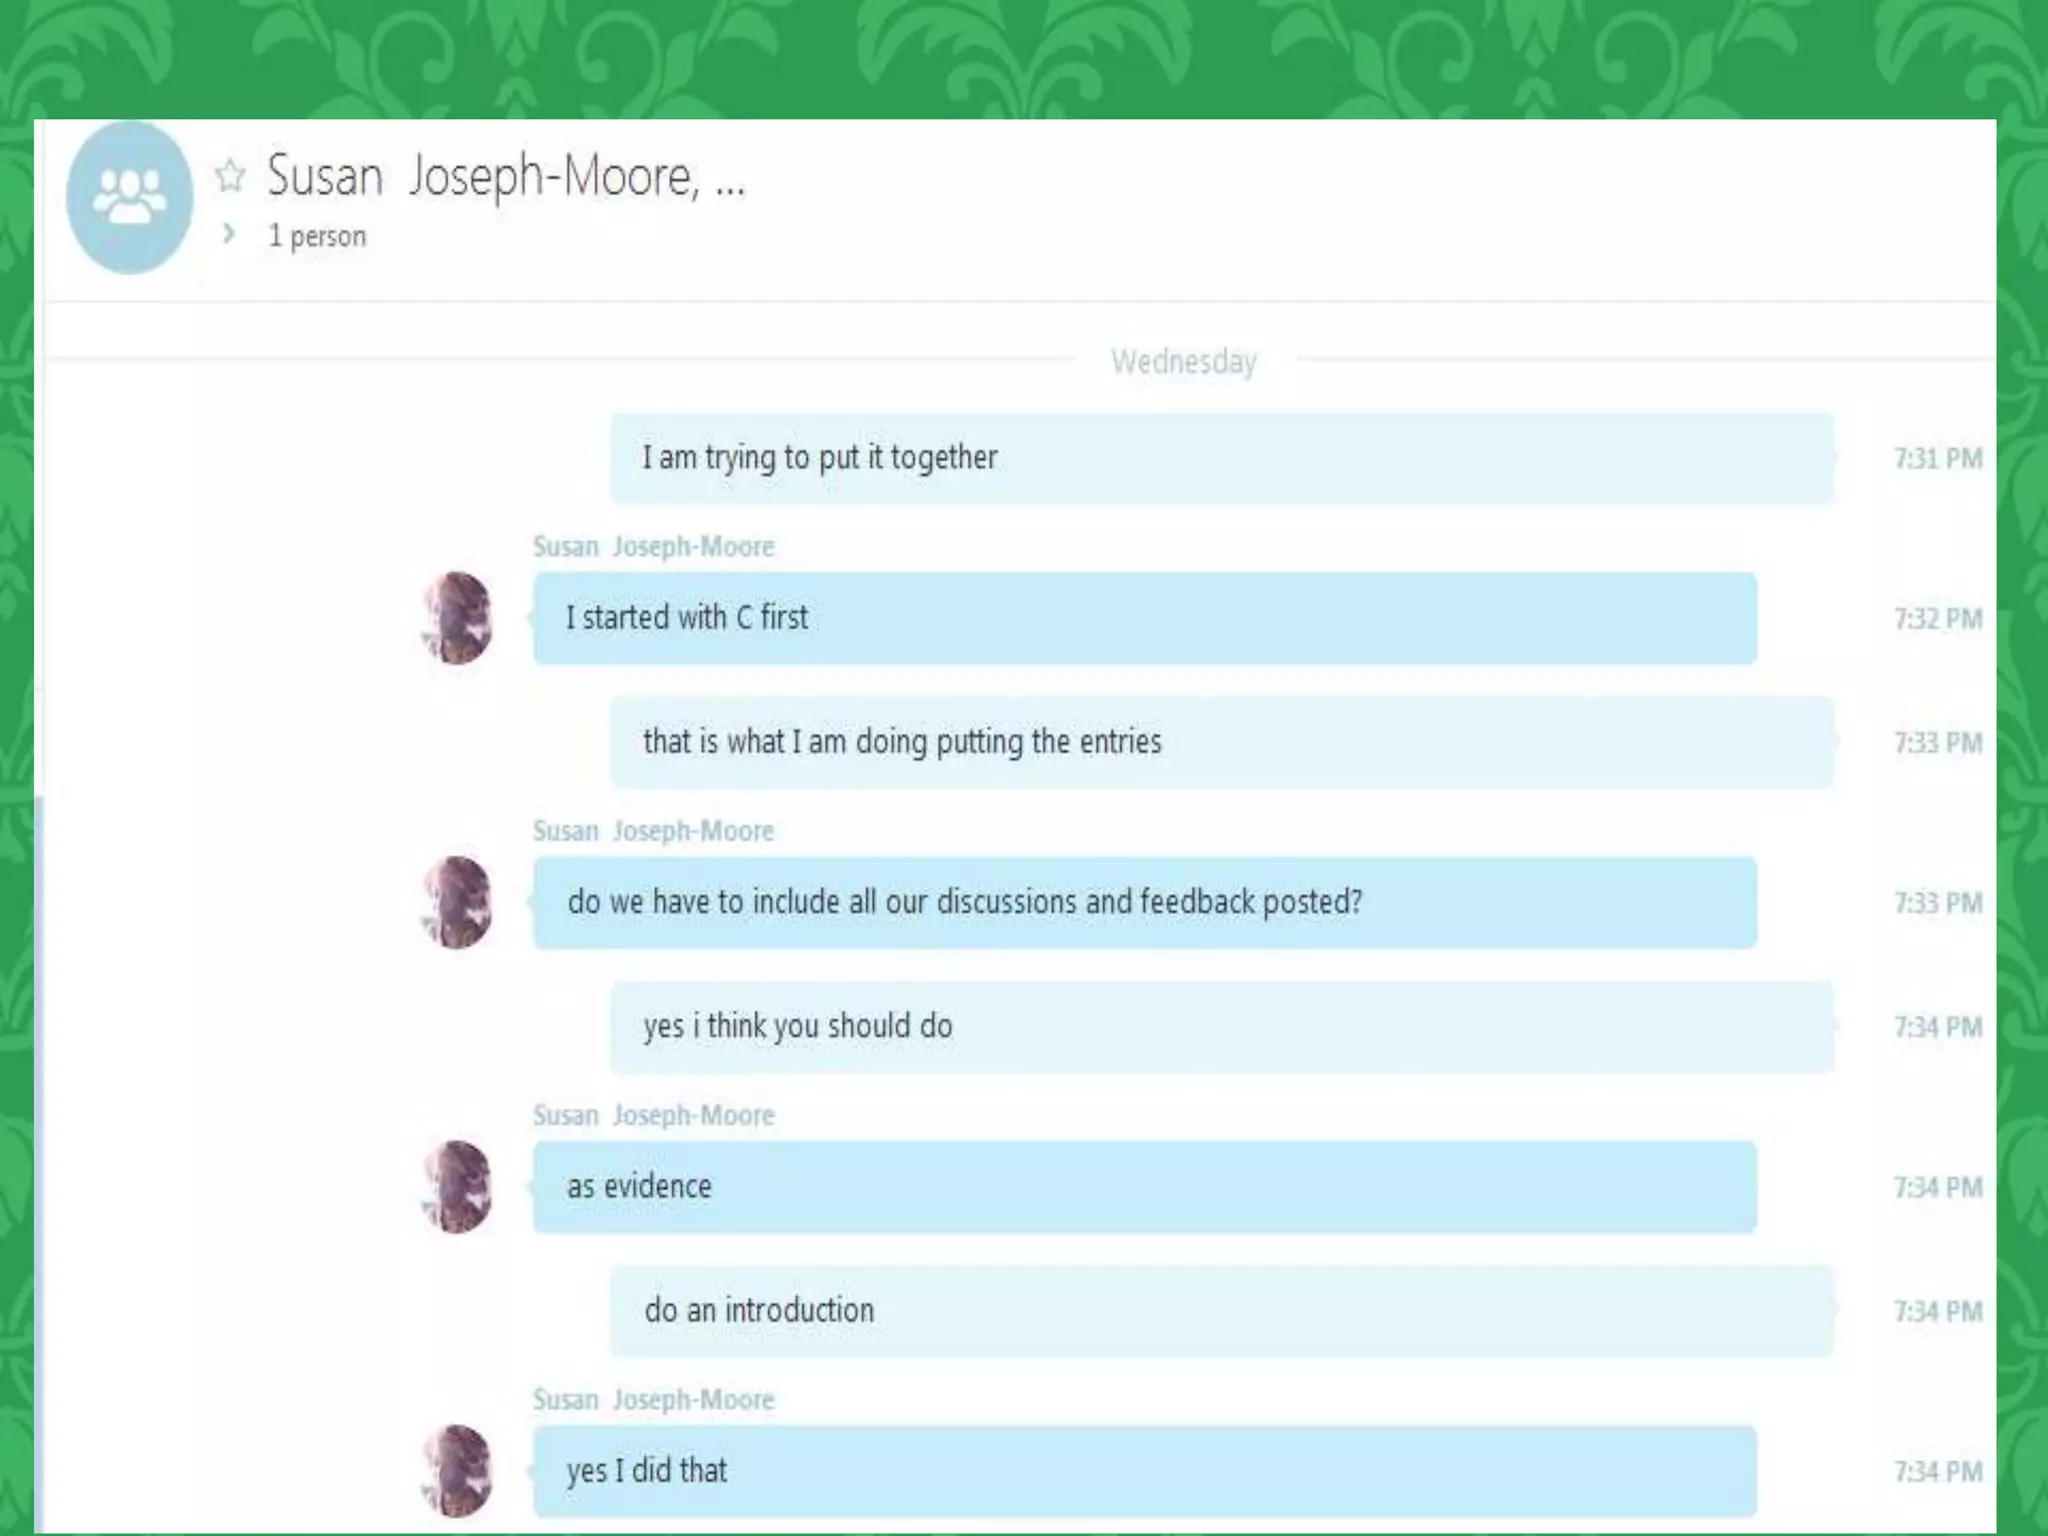
Task: Click Susan's avatar beside "yes I did that"
Action: [458, 1470]
